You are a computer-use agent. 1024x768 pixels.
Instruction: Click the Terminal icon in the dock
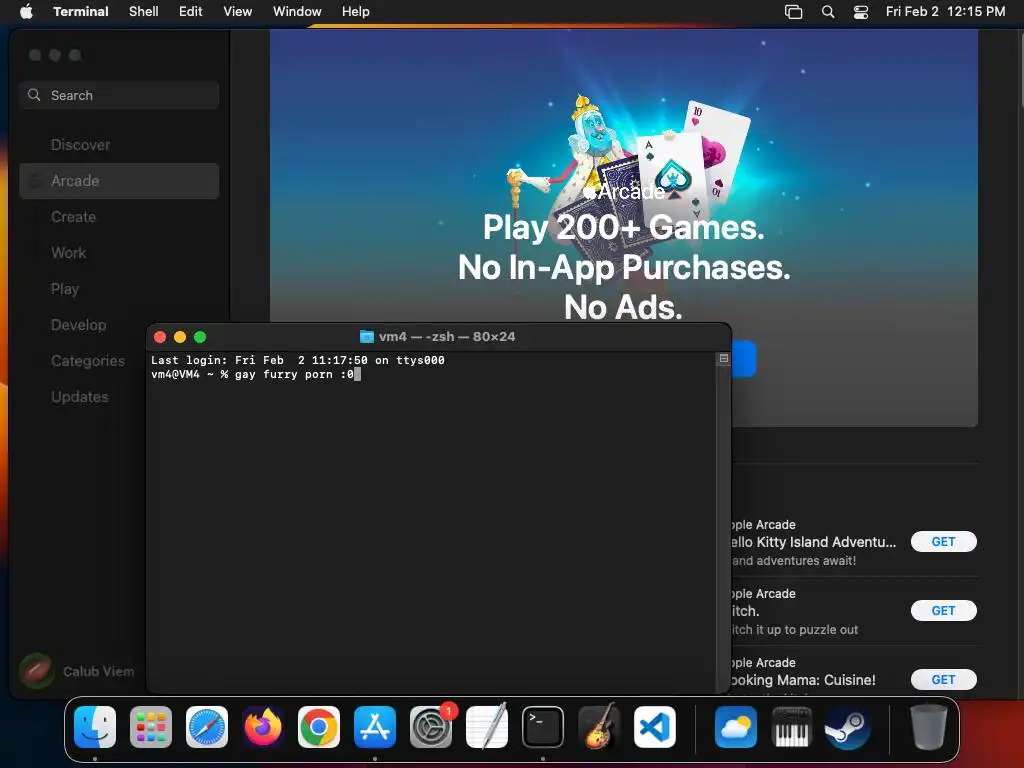[543, 727]
